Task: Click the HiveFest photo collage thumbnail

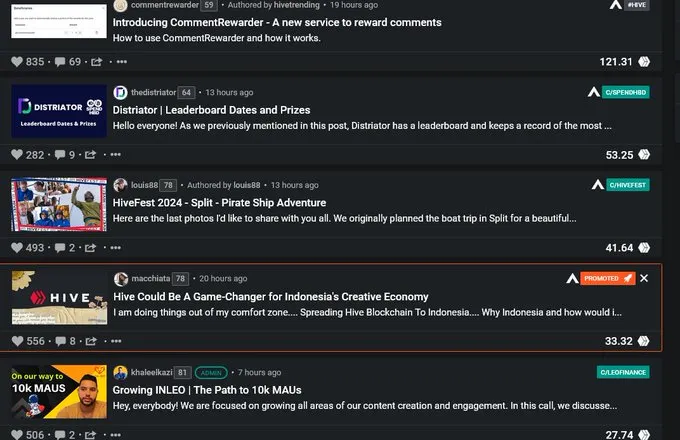Action: click(59, 204)
